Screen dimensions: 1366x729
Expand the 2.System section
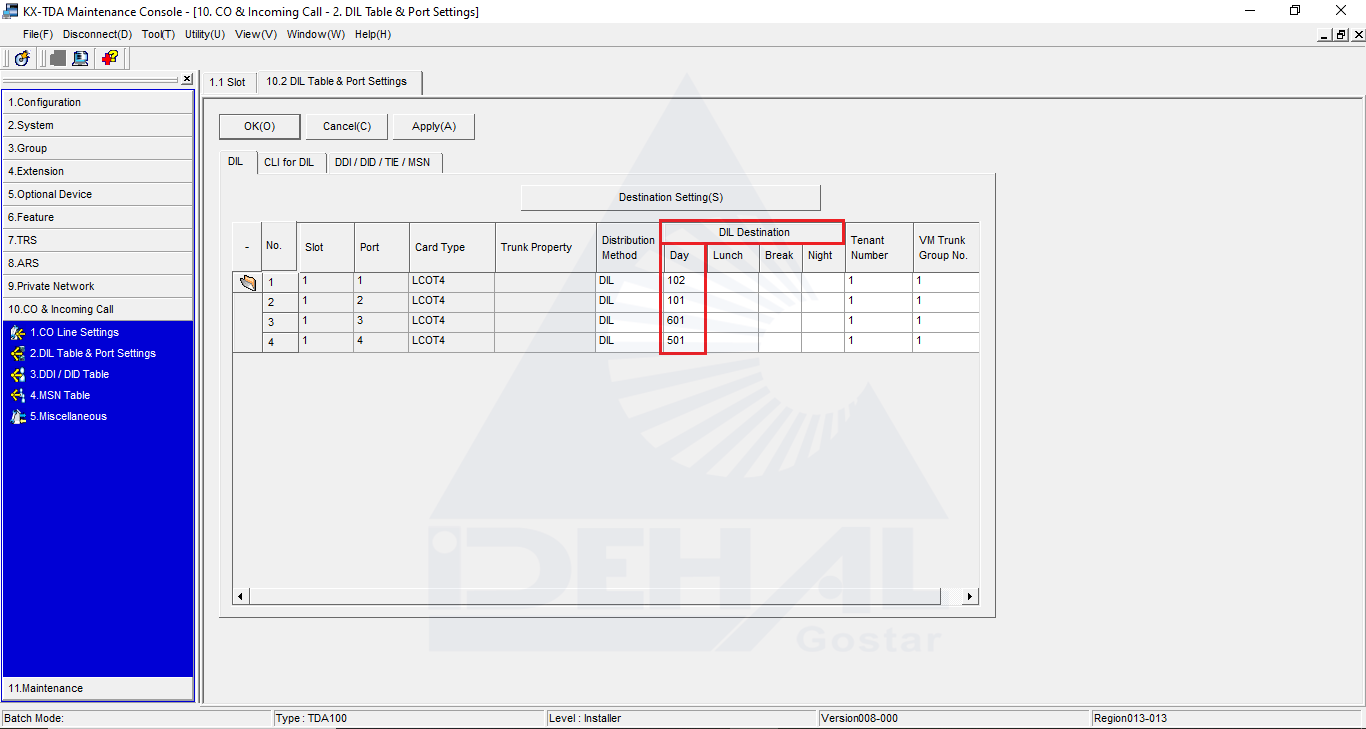98,125
